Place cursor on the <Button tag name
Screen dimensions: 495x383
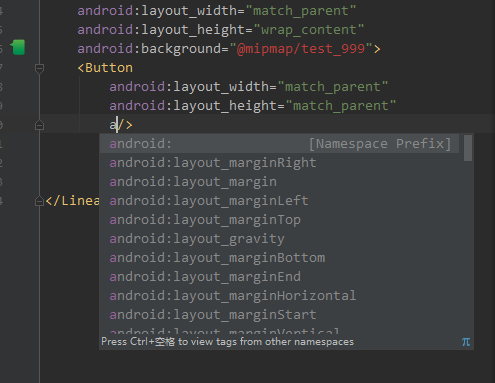[x=105, y=68]
